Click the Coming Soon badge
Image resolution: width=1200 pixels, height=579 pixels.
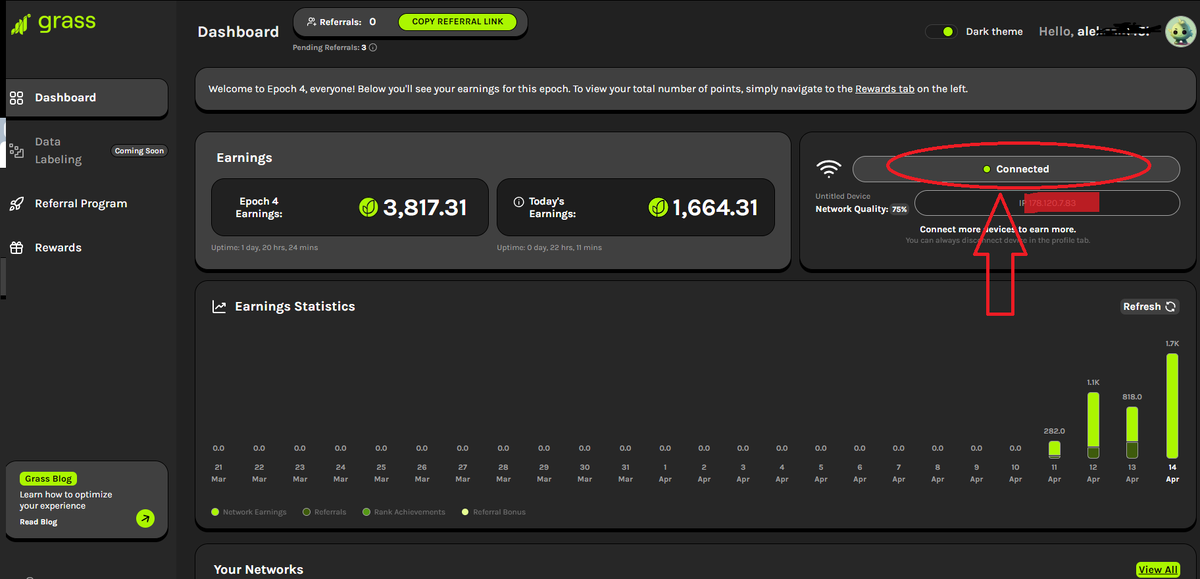click(139, 151)
